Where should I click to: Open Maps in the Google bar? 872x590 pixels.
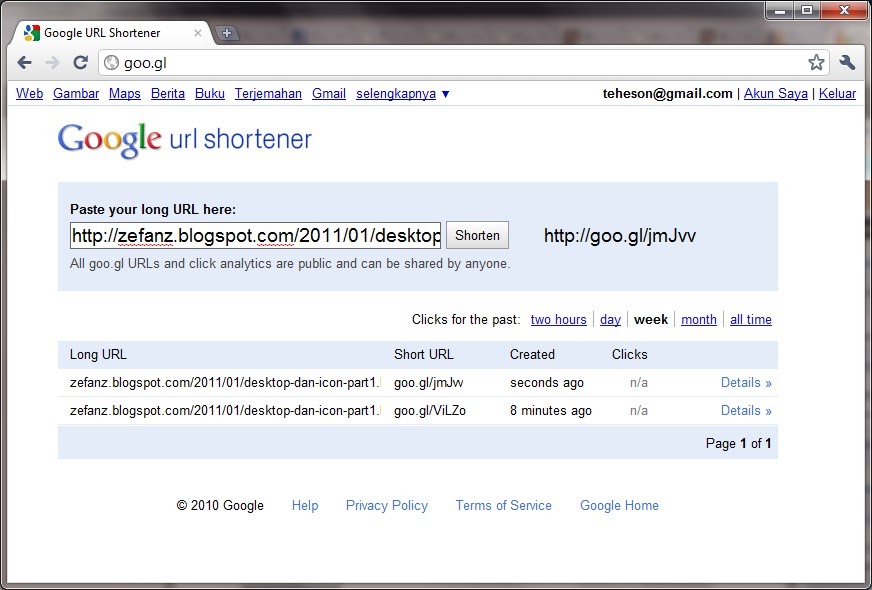[x=125, y=93]
